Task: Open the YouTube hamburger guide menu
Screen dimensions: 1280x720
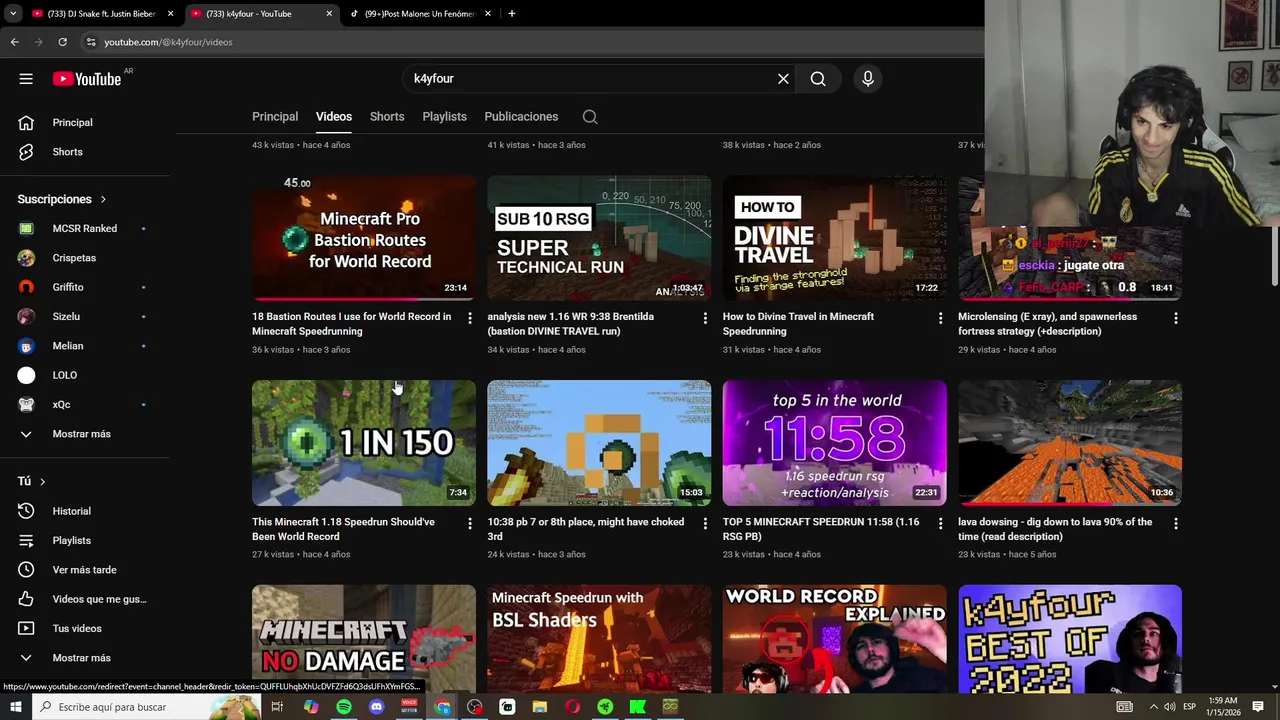Action: coord(26,79)
